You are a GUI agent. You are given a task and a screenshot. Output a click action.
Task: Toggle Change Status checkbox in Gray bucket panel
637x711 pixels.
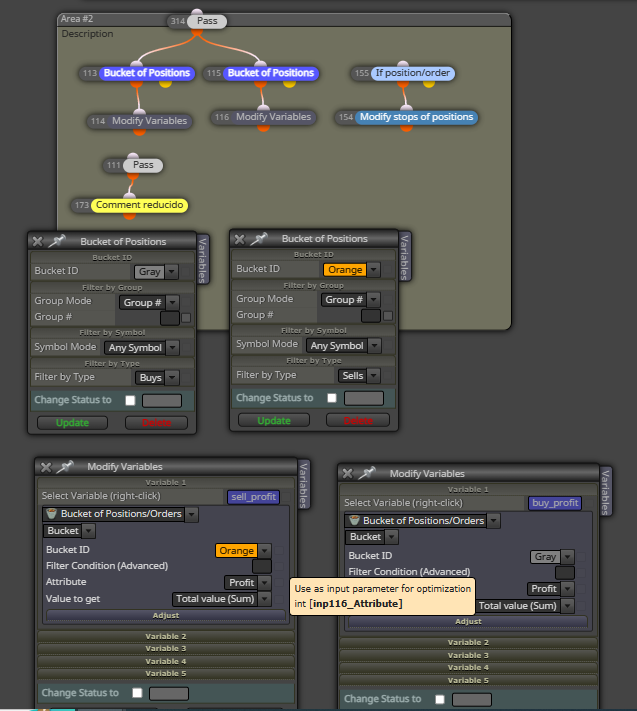tap(130, 400)
